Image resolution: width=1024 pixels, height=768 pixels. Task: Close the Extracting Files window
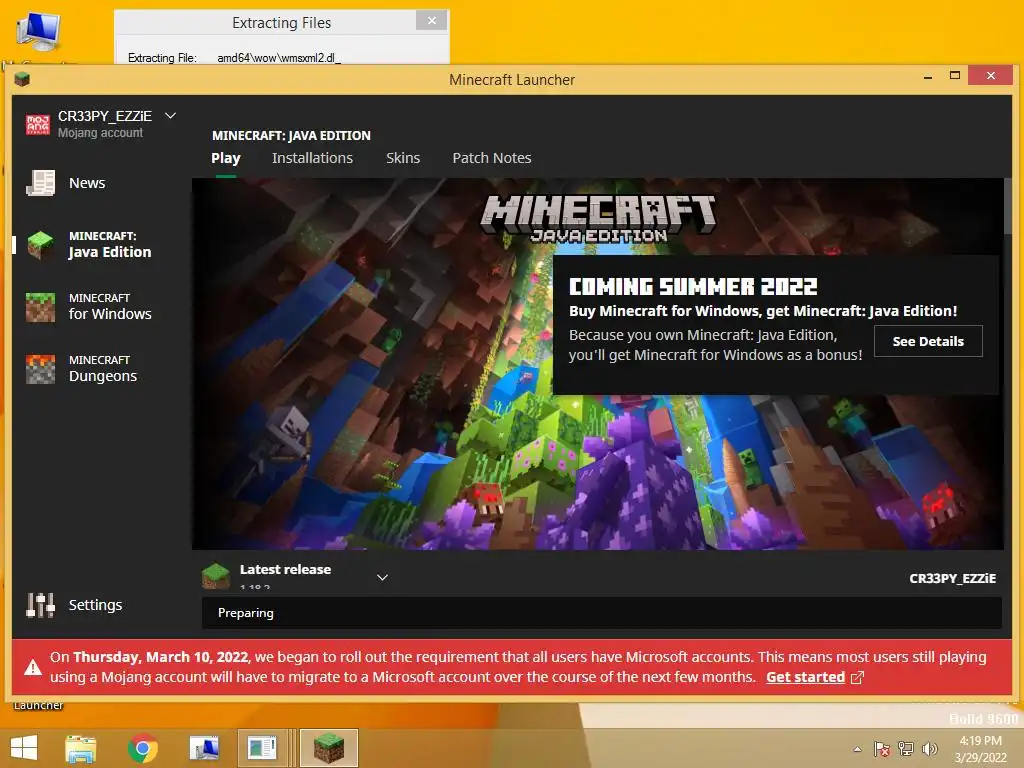432,21
